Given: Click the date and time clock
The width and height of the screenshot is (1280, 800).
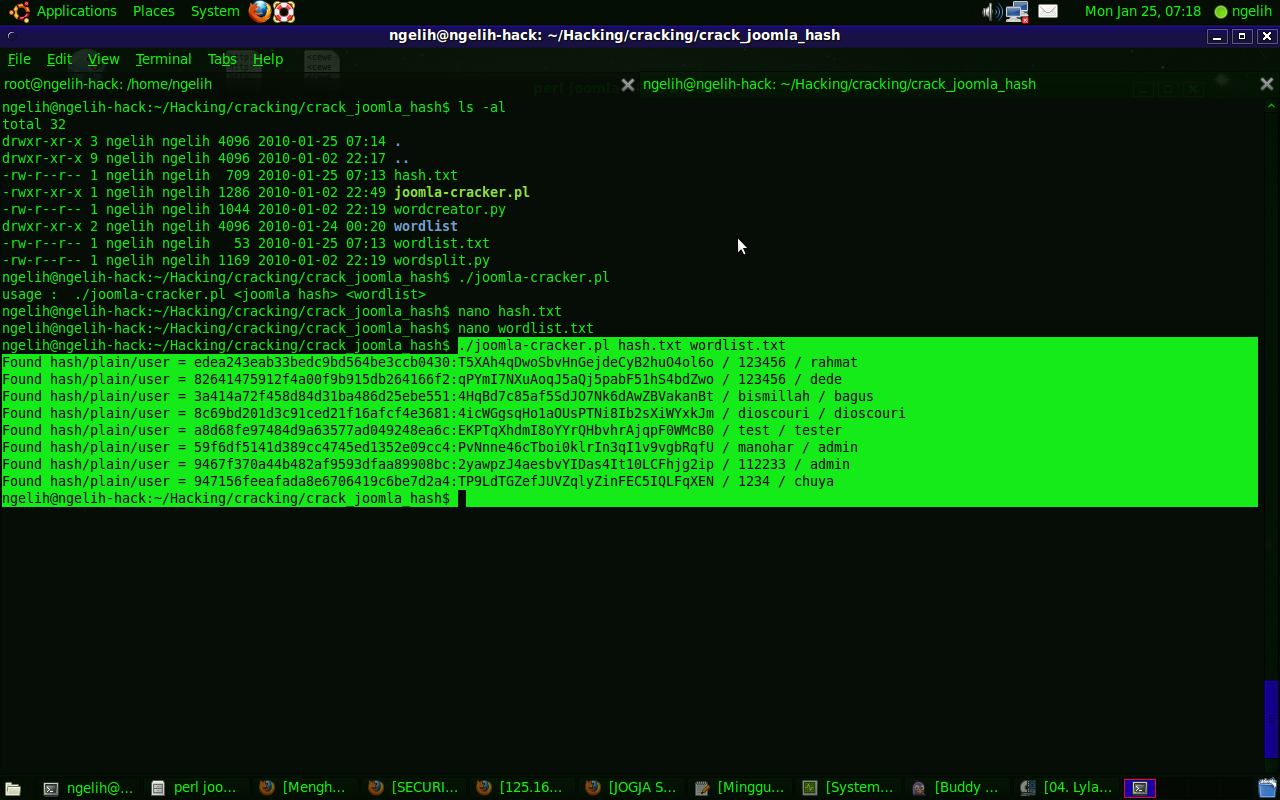Looking at the screenshot, I should point(1143,11).
